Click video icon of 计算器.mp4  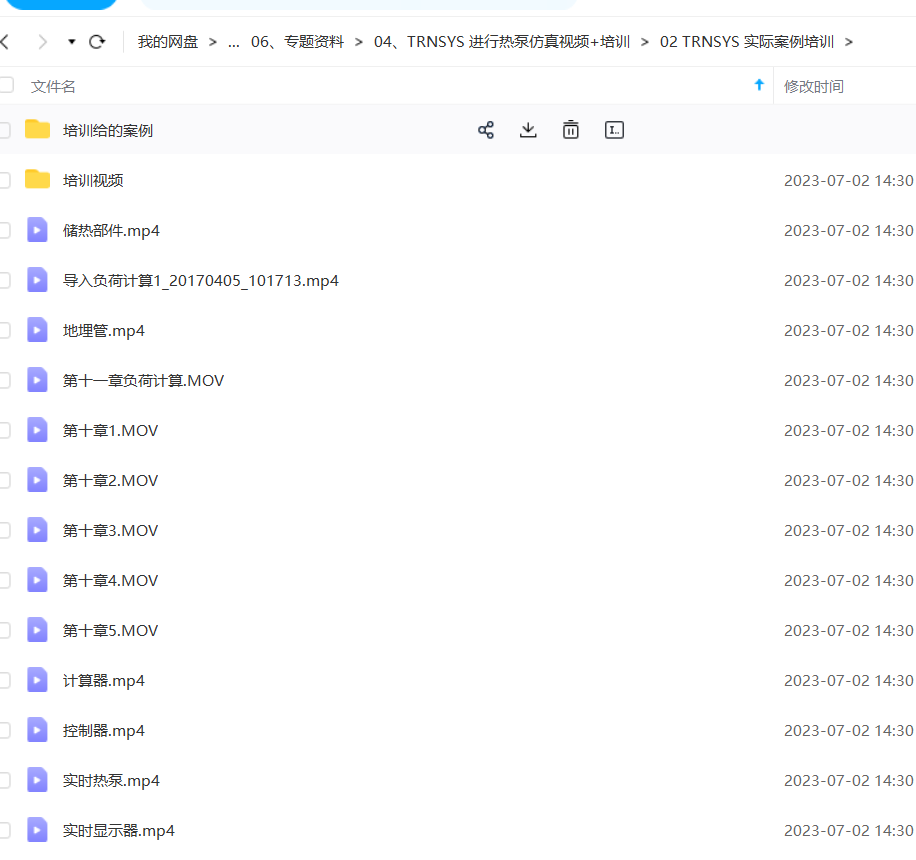pyautogui.click(x=37, y=680)
